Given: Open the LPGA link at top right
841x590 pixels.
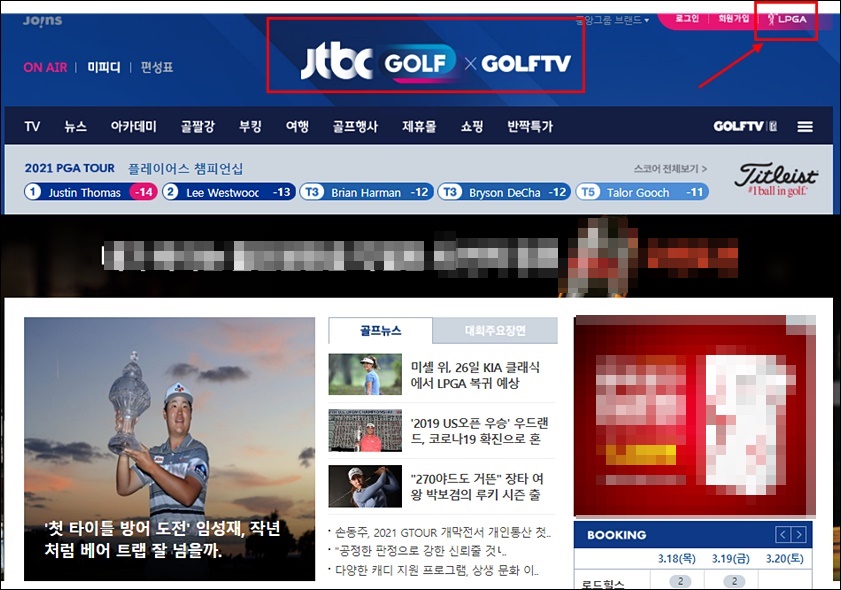Looking at the screenshot, I should pyautogui.click(x=787, y=19).
